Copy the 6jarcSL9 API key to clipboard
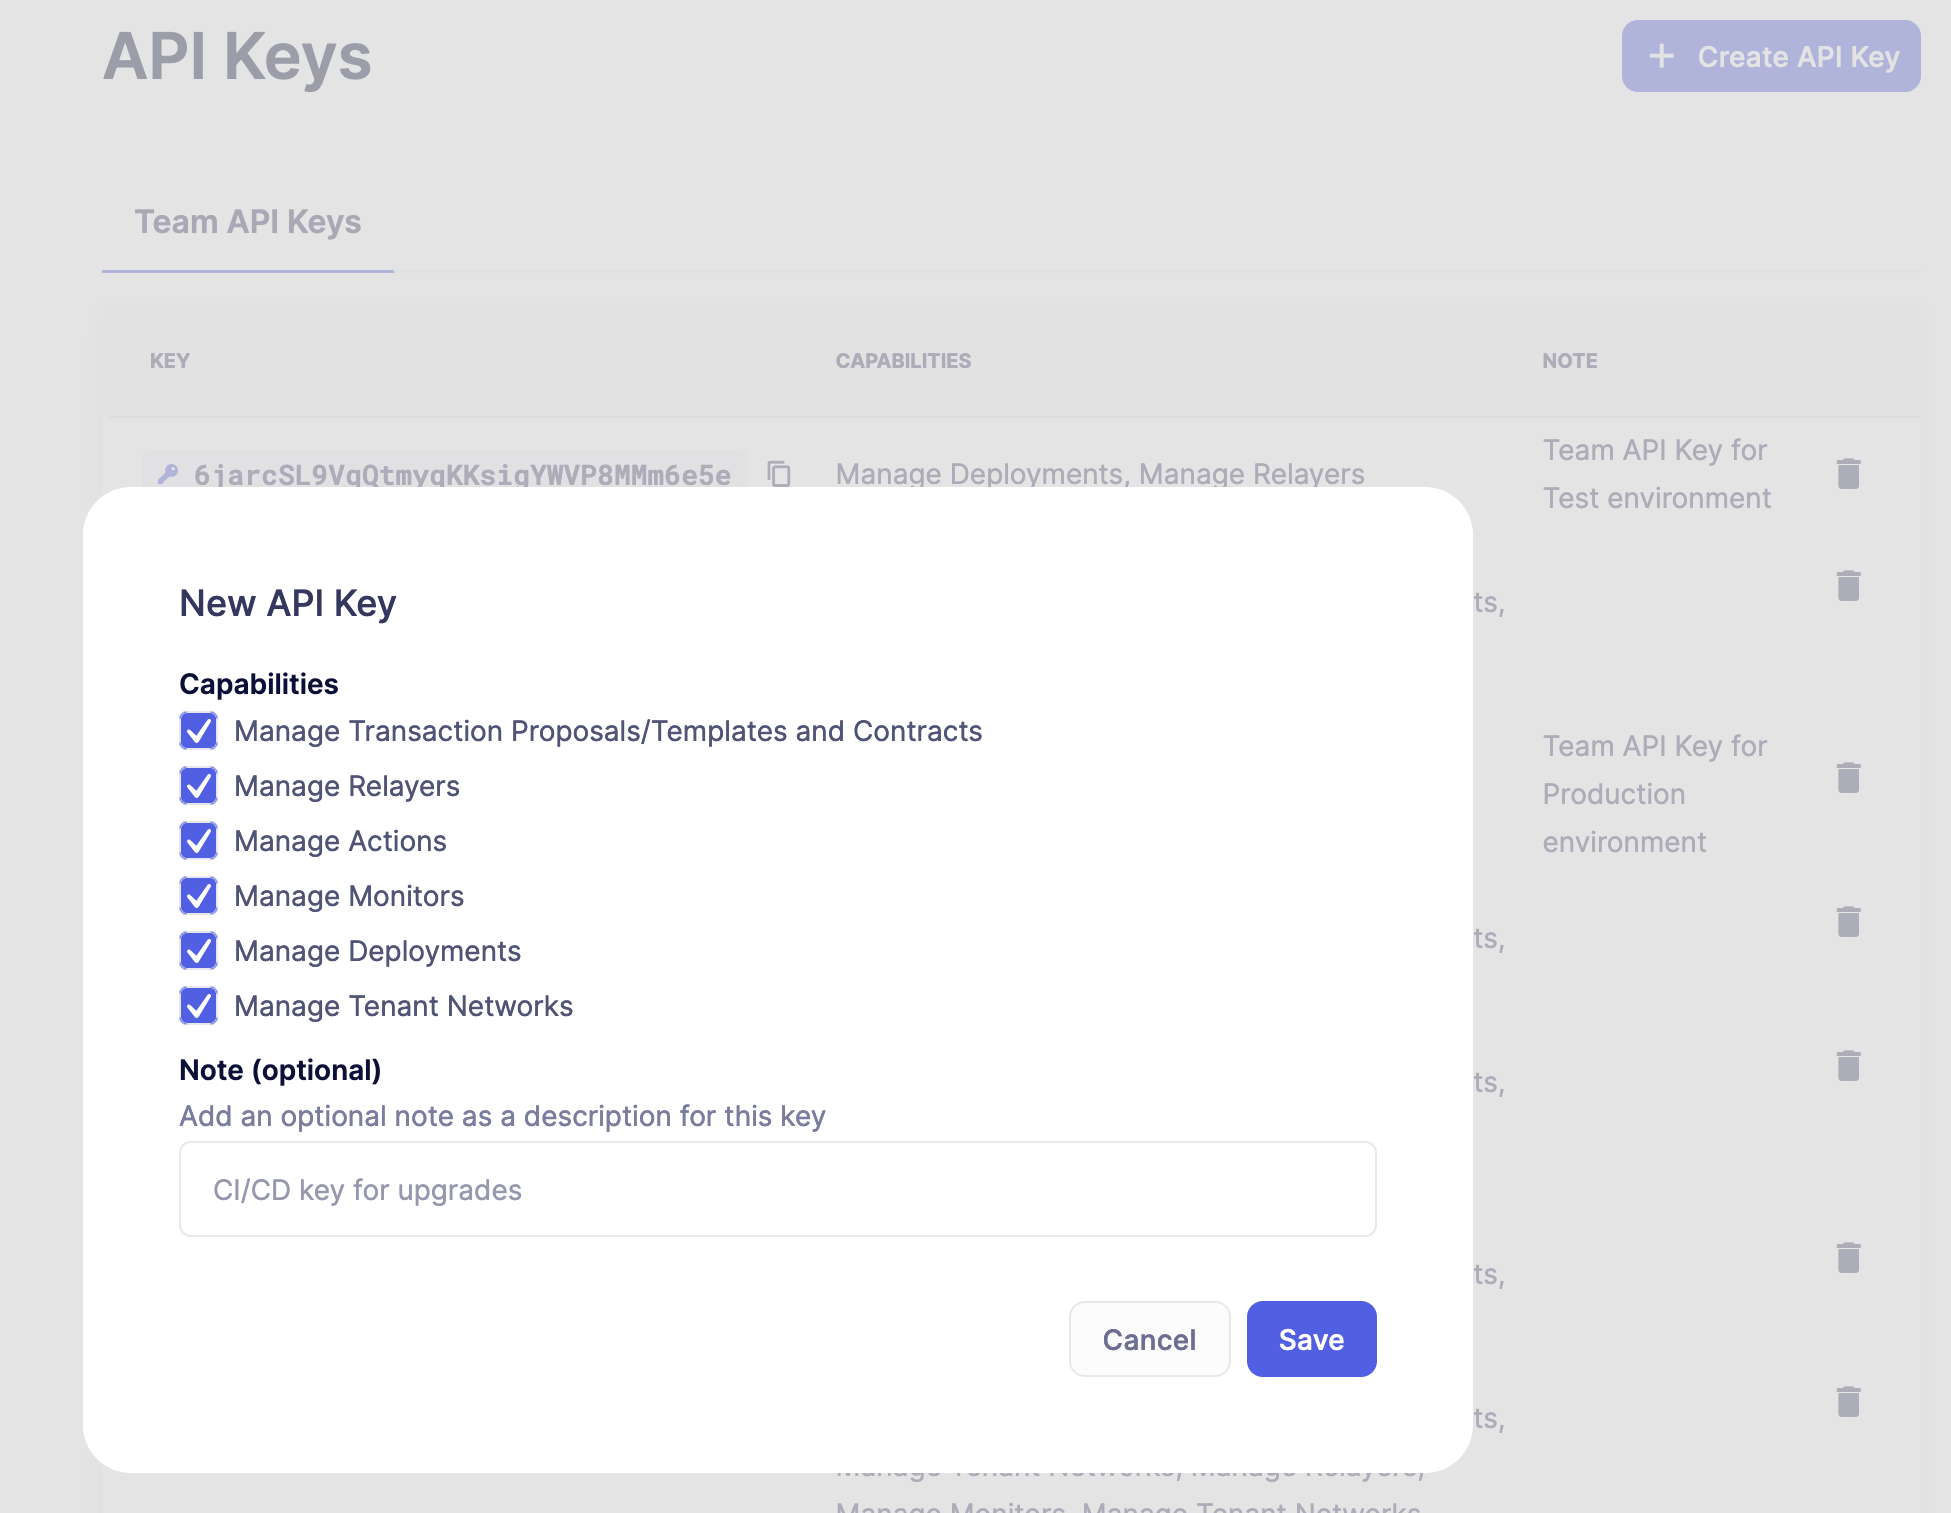 tap(780, 474)
